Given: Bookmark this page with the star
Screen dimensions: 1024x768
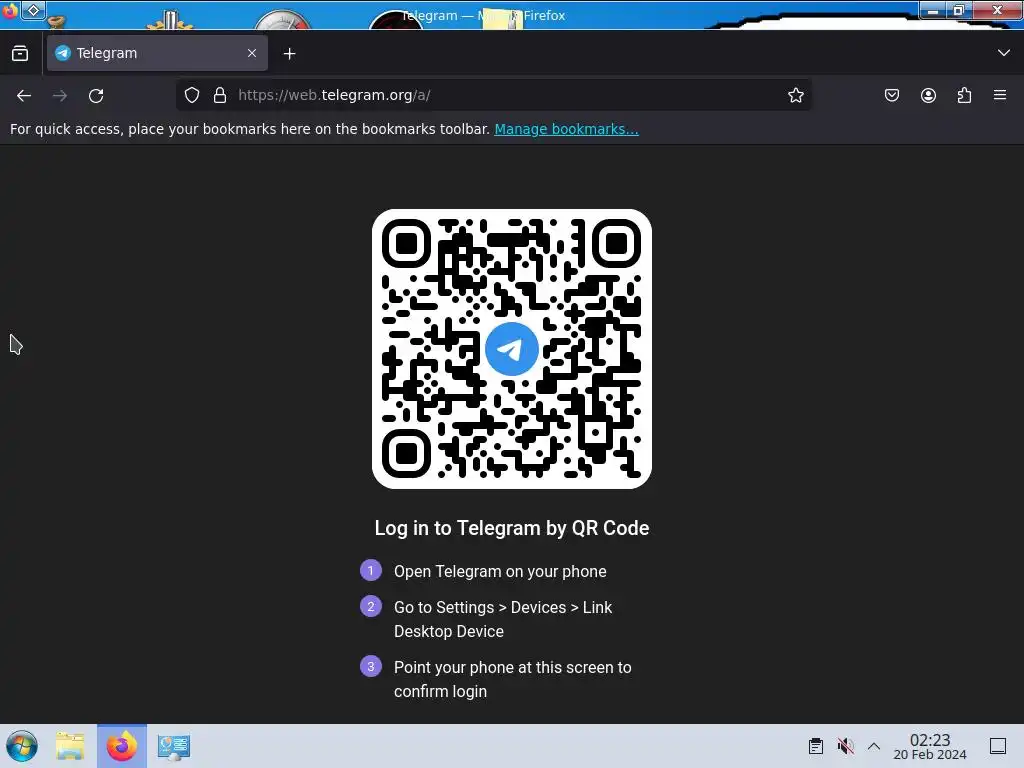Looking at the screenshot, I should 795,95.
